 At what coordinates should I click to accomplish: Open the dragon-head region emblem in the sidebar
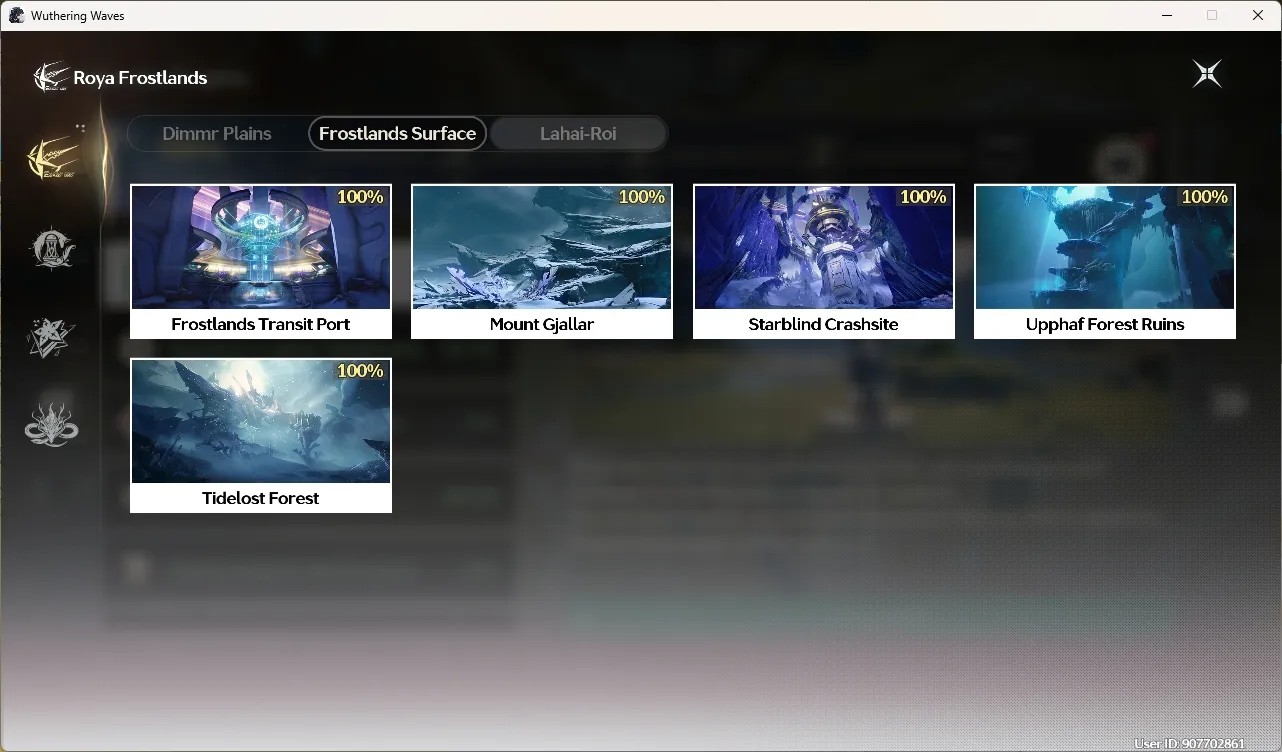pos(51,425)
